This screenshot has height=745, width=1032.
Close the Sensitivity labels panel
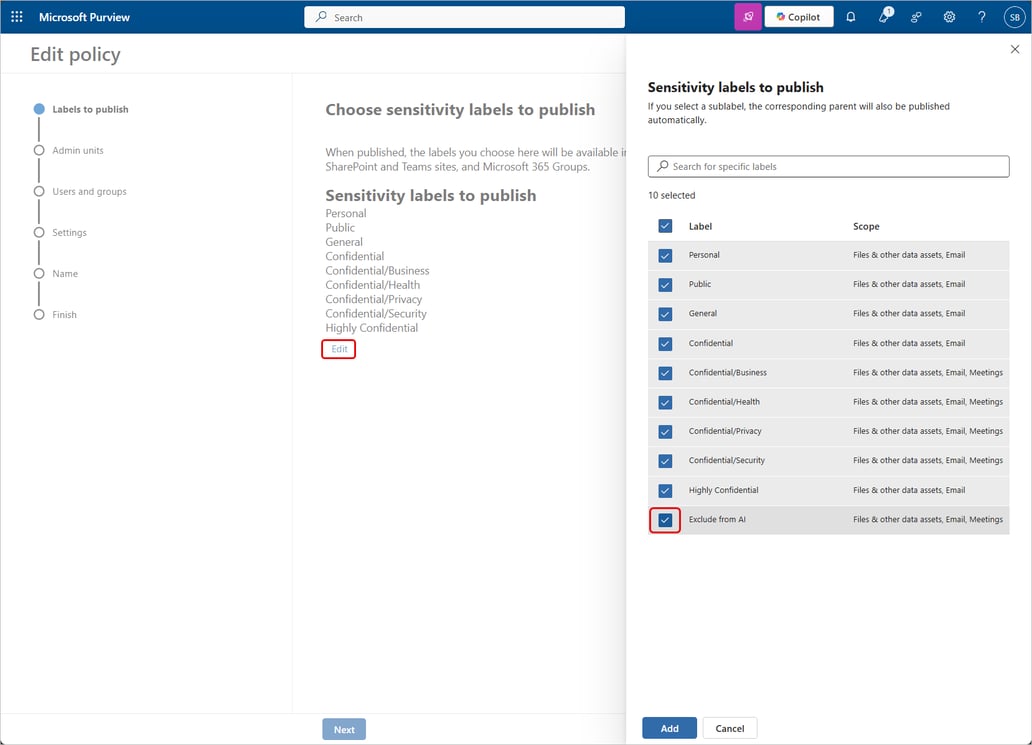pyautogui.click(x=1015, y=48)
